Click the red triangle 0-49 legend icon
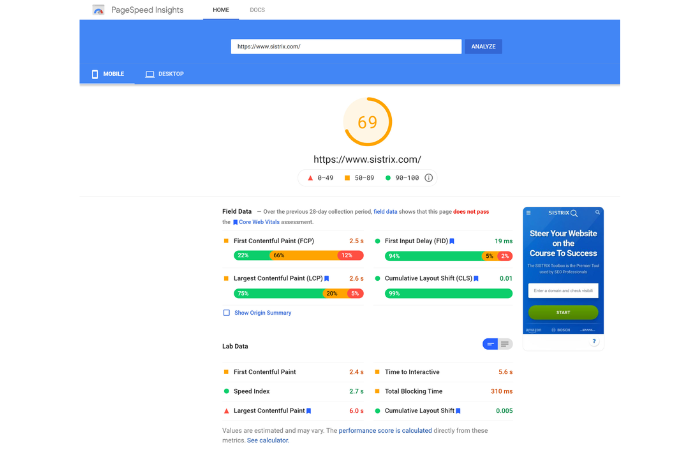Screen dimensions: 700x450 tap(310, 178)
